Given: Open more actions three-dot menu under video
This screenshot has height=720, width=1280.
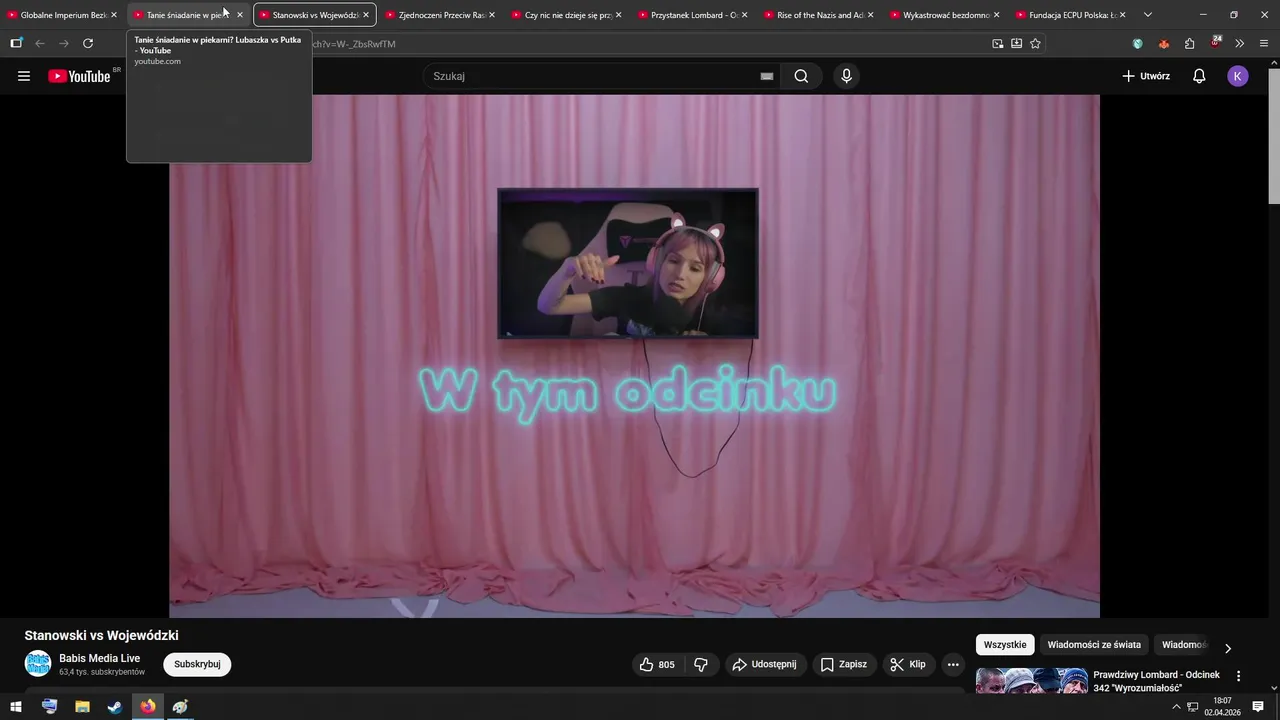Looking at the screenshot, I should click(953, 664).
